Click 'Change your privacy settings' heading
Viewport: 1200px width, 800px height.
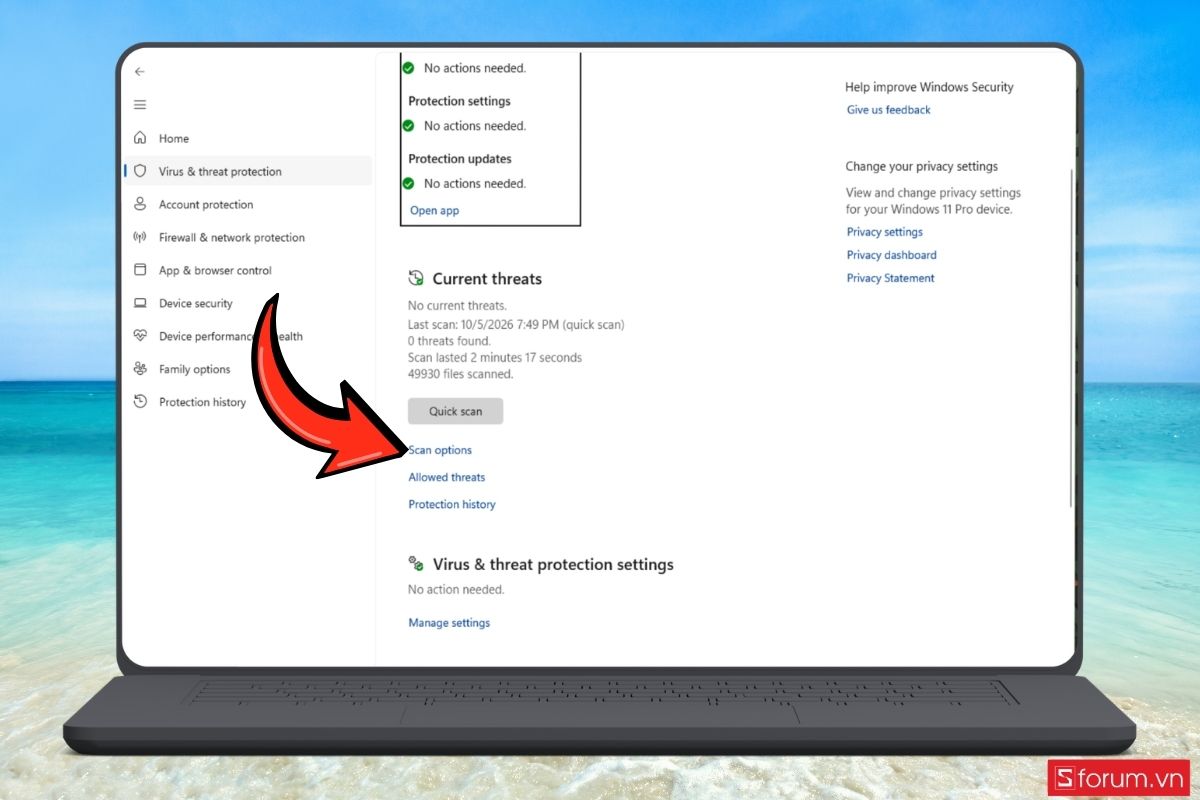921,166
